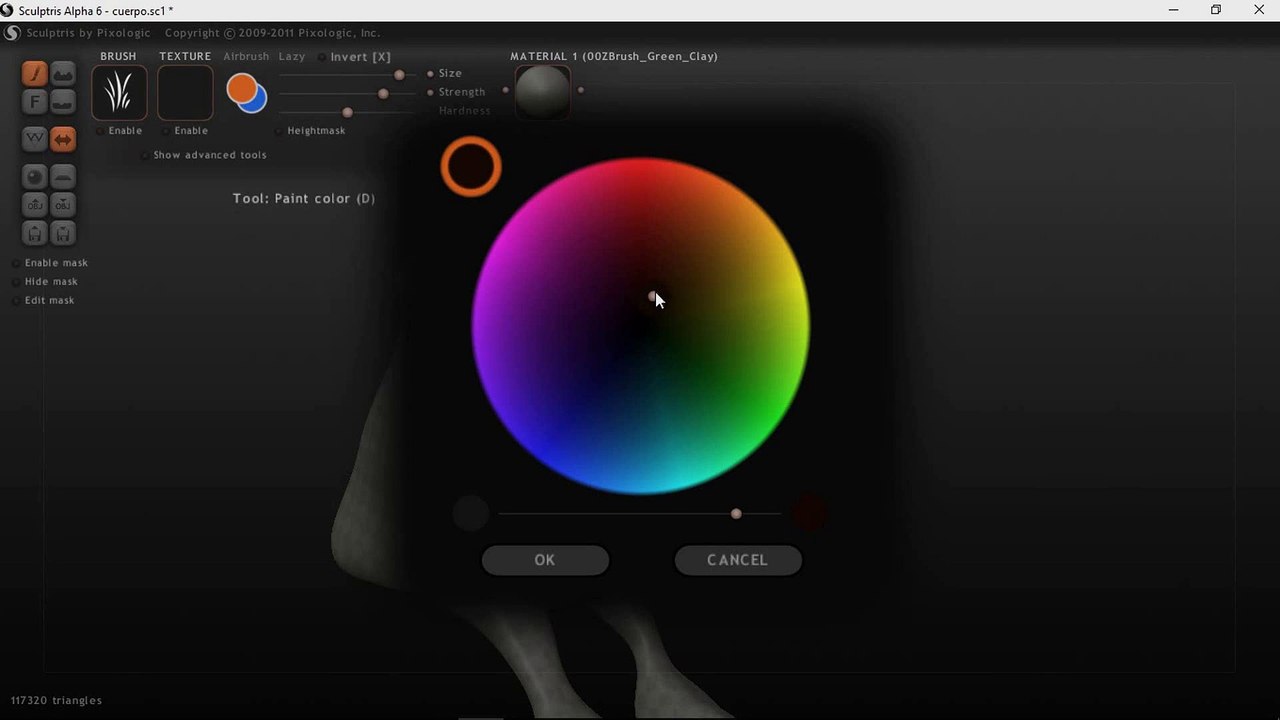Screen dimensions: 1280x720
Task: Click "Sculptris by Pixologic" header text
Action: tap(88, 33)
